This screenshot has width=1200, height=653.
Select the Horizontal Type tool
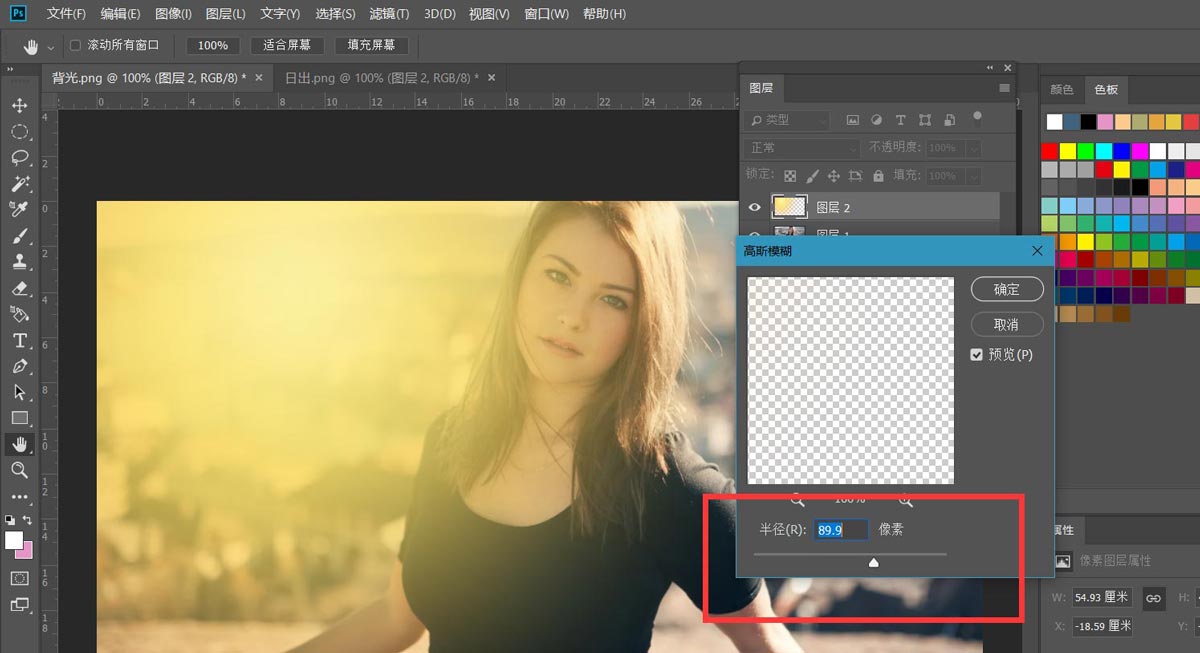point(19,340)
